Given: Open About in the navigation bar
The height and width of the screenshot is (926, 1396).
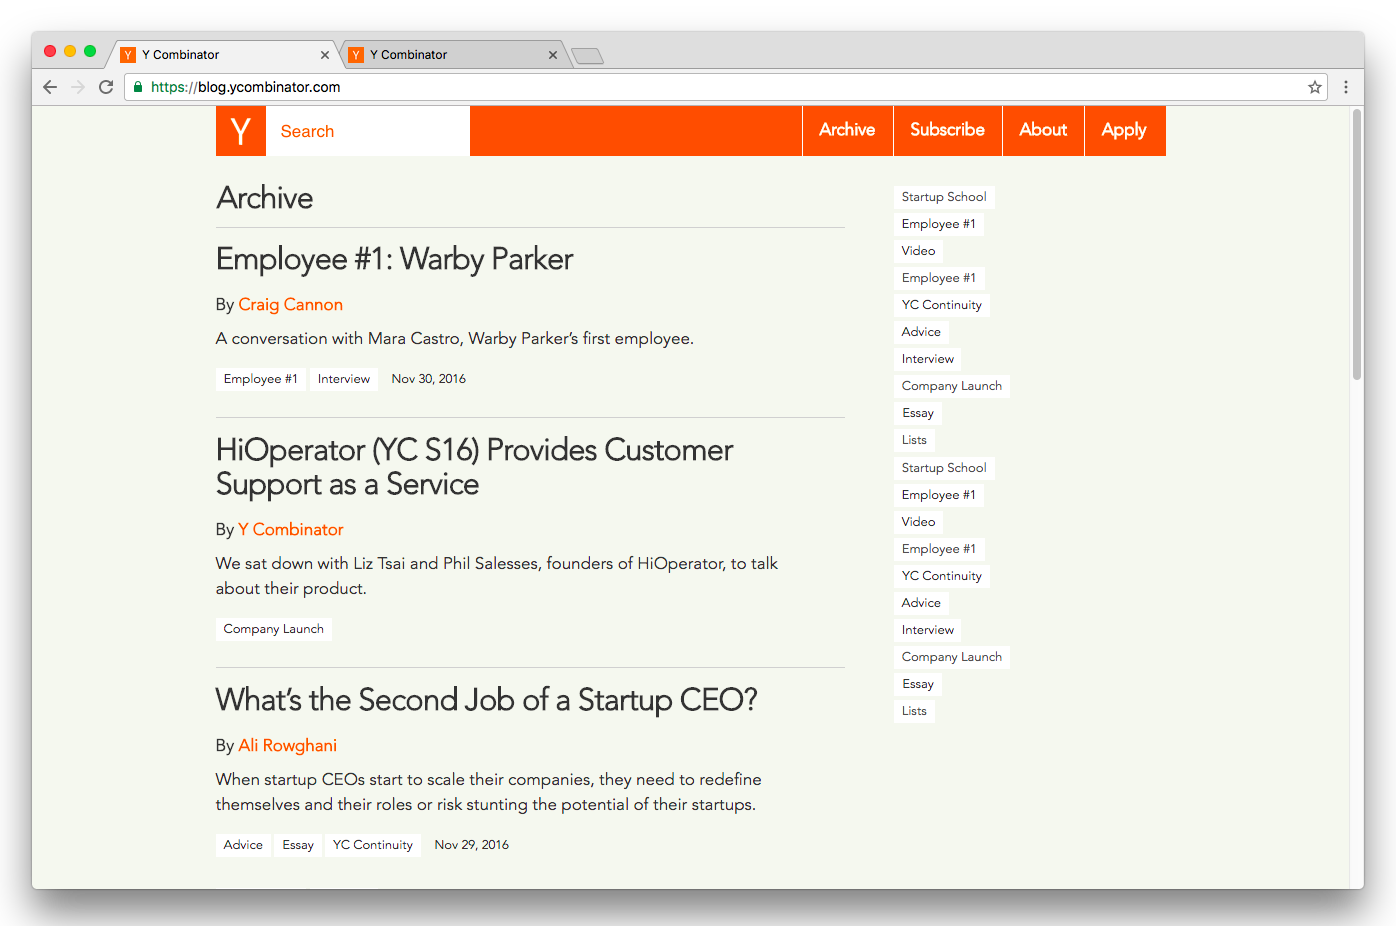Looking at the screenshot, I should pos(1043,130).
